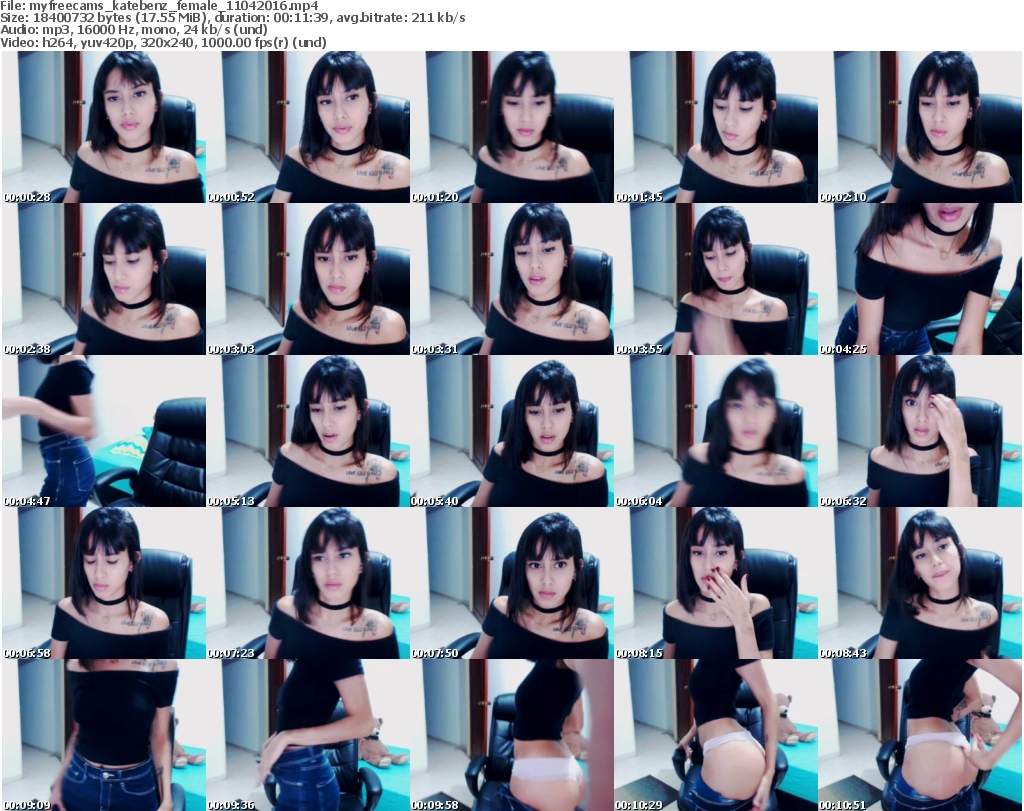Select the thumbnail stamped 00:05:13
The width and height of the screenshot is (1024, 811).
308,431
